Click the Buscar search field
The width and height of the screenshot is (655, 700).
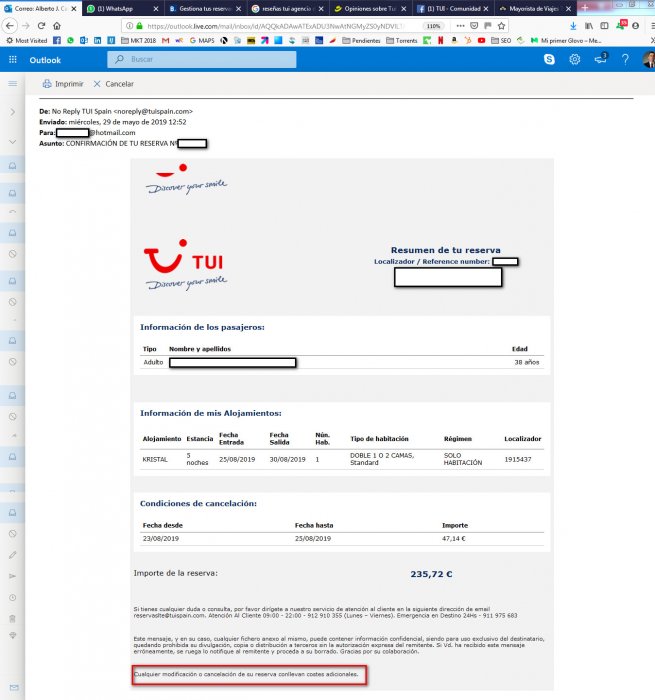coord(202,59)
